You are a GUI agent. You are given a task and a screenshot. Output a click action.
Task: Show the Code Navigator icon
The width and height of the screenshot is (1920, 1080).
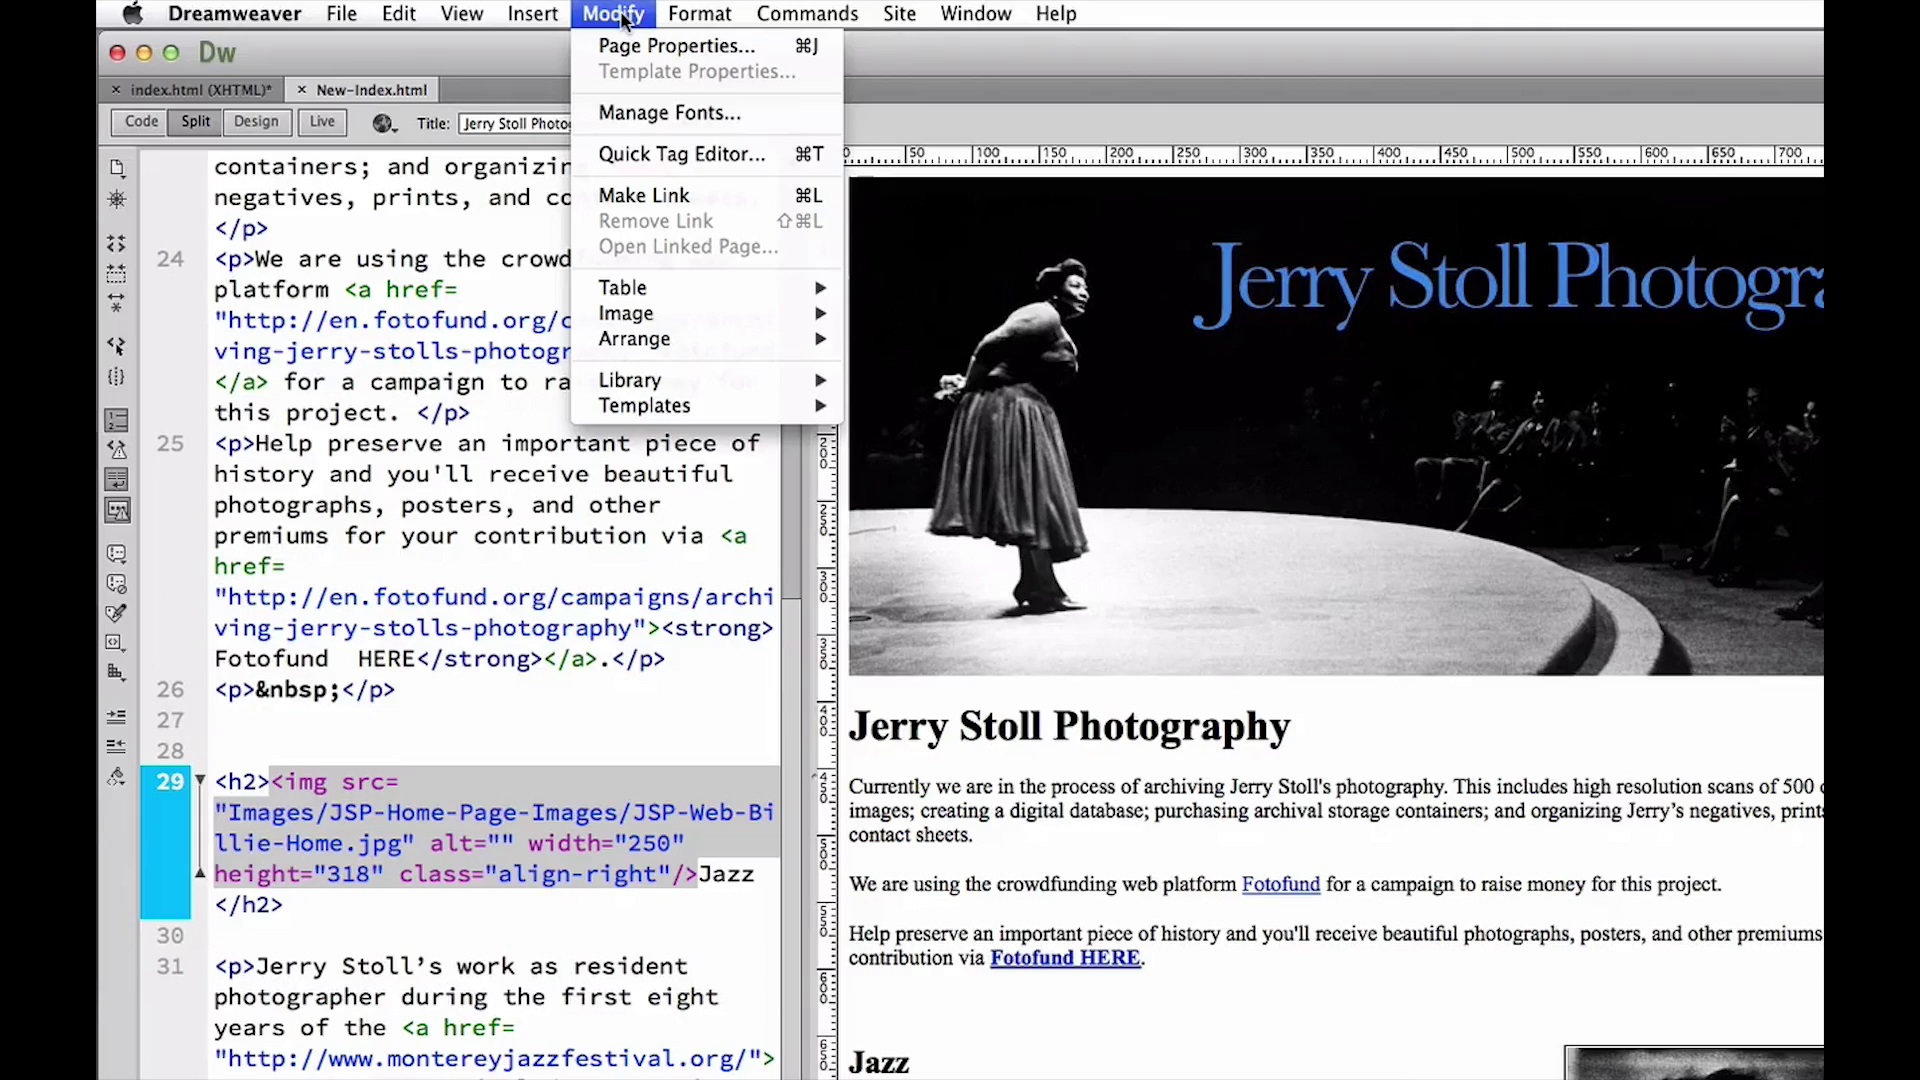click(x=117, y=200)
